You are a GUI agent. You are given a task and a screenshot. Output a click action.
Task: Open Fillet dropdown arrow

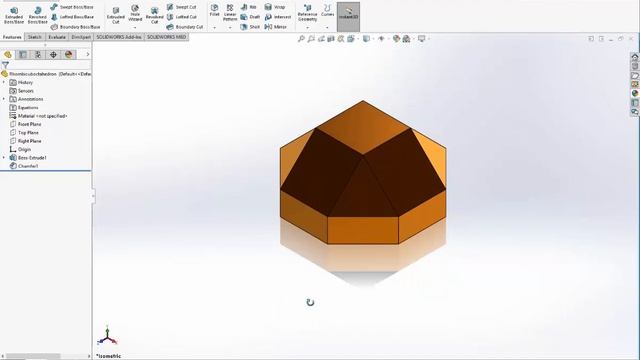point(214,27)
